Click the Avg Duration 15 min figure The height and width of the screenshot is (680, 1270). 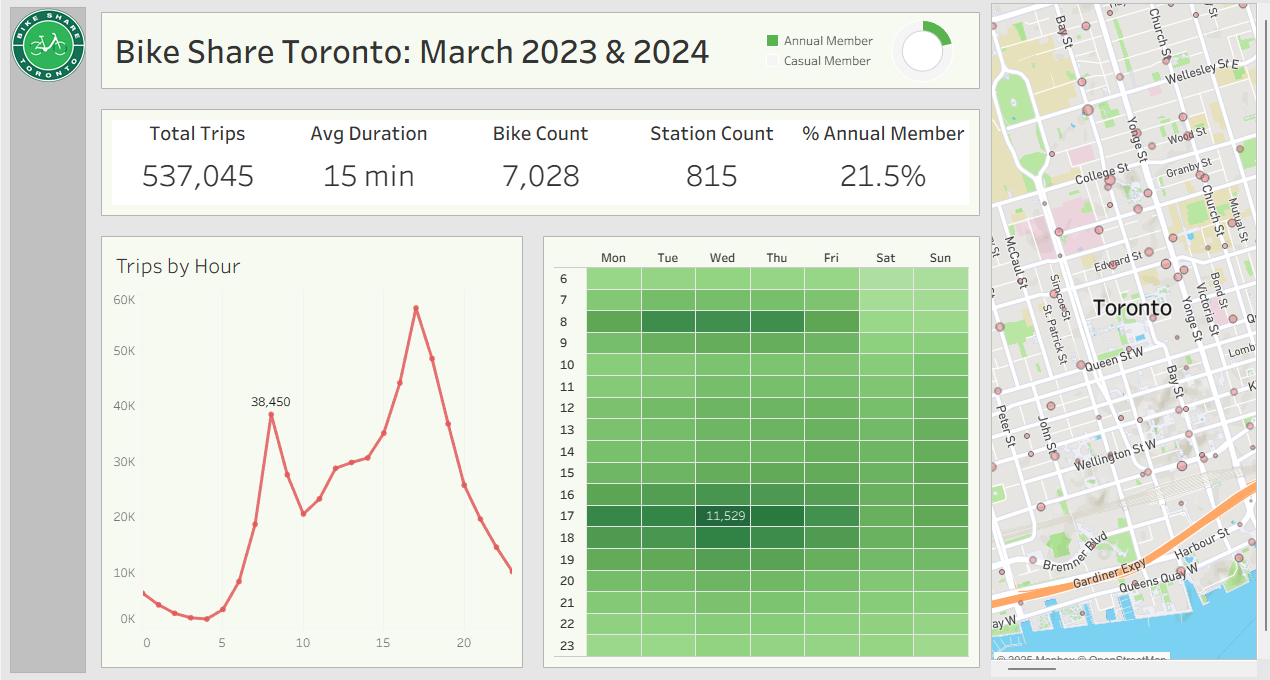click(x=368, y=177)
